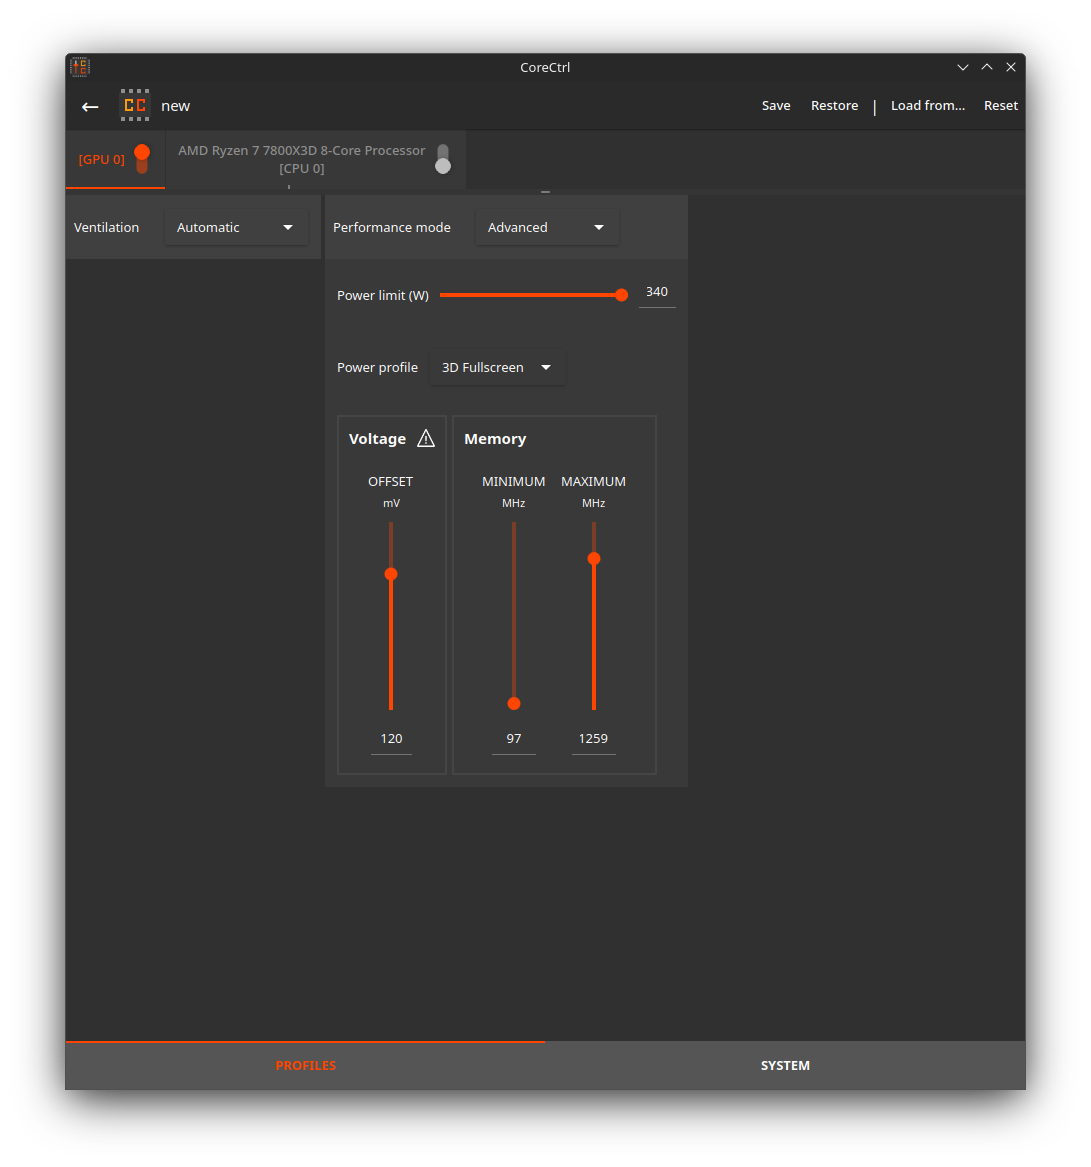Save the current profile

(776, 106)
